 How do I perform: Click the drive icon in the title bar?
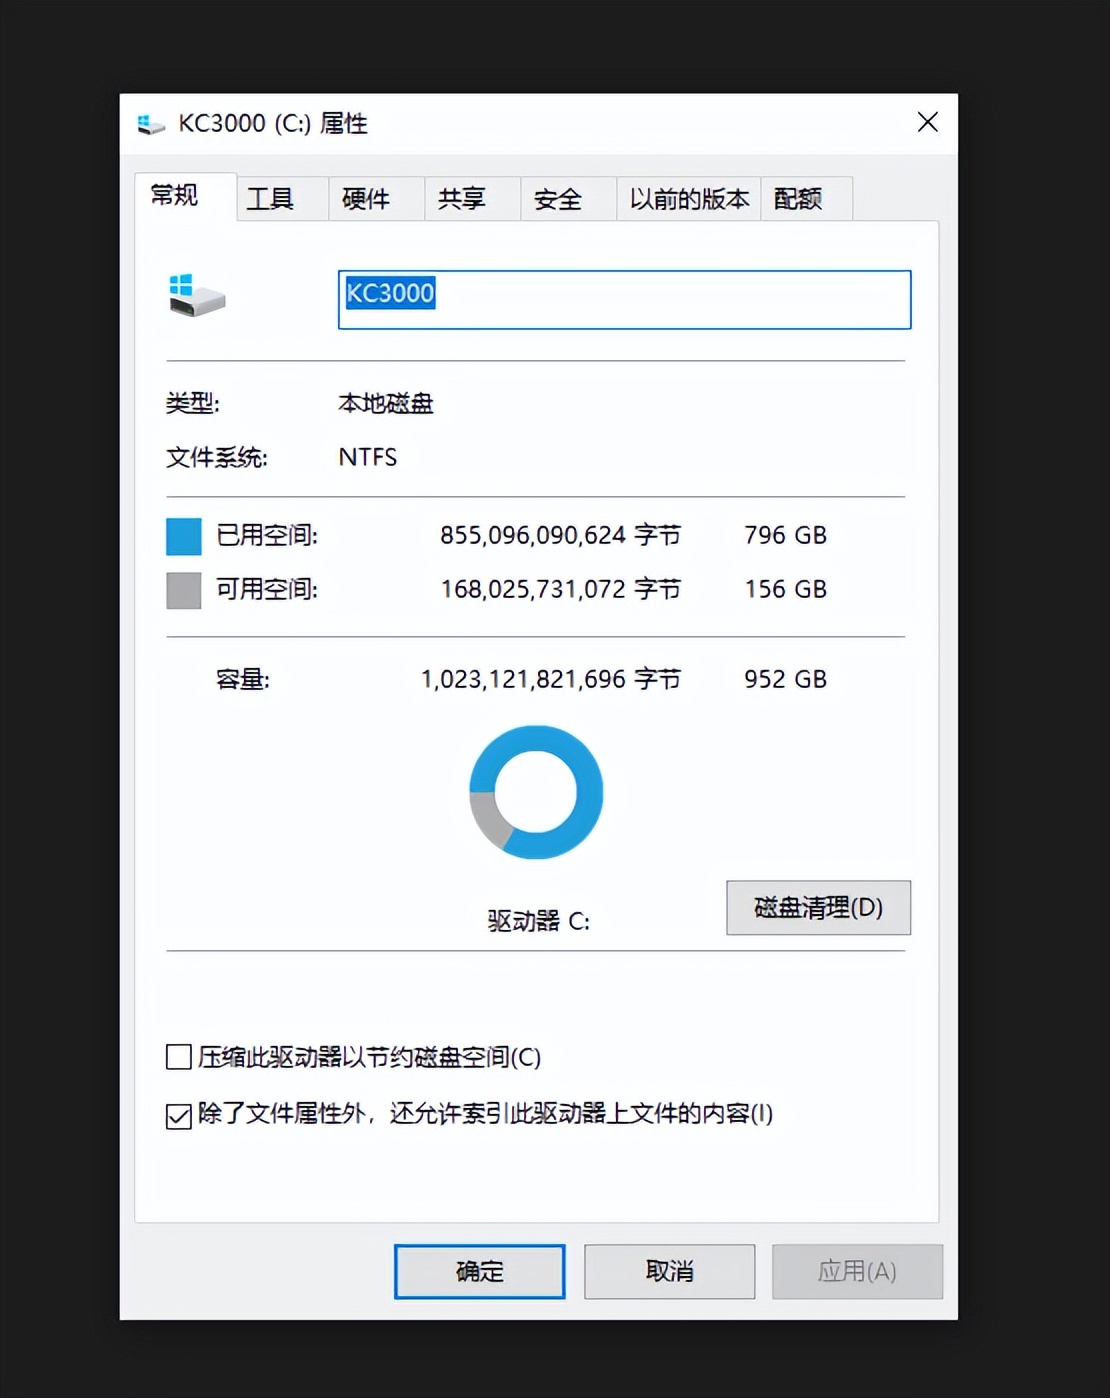(x=150, y=122)
